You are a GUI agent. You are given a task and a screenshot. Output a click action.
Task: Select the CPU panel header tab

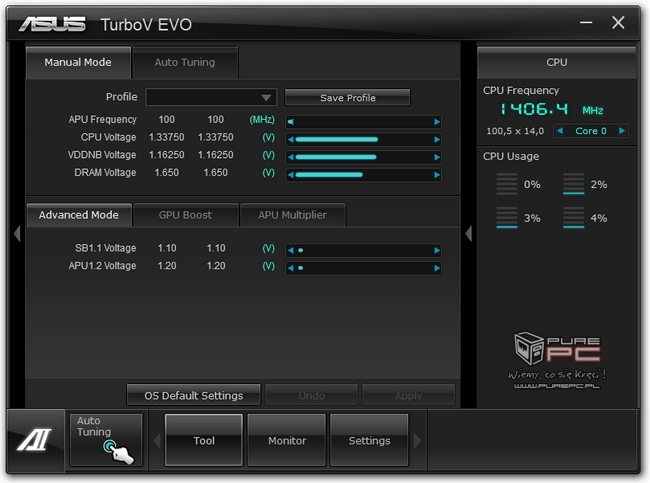pos(556,63)
